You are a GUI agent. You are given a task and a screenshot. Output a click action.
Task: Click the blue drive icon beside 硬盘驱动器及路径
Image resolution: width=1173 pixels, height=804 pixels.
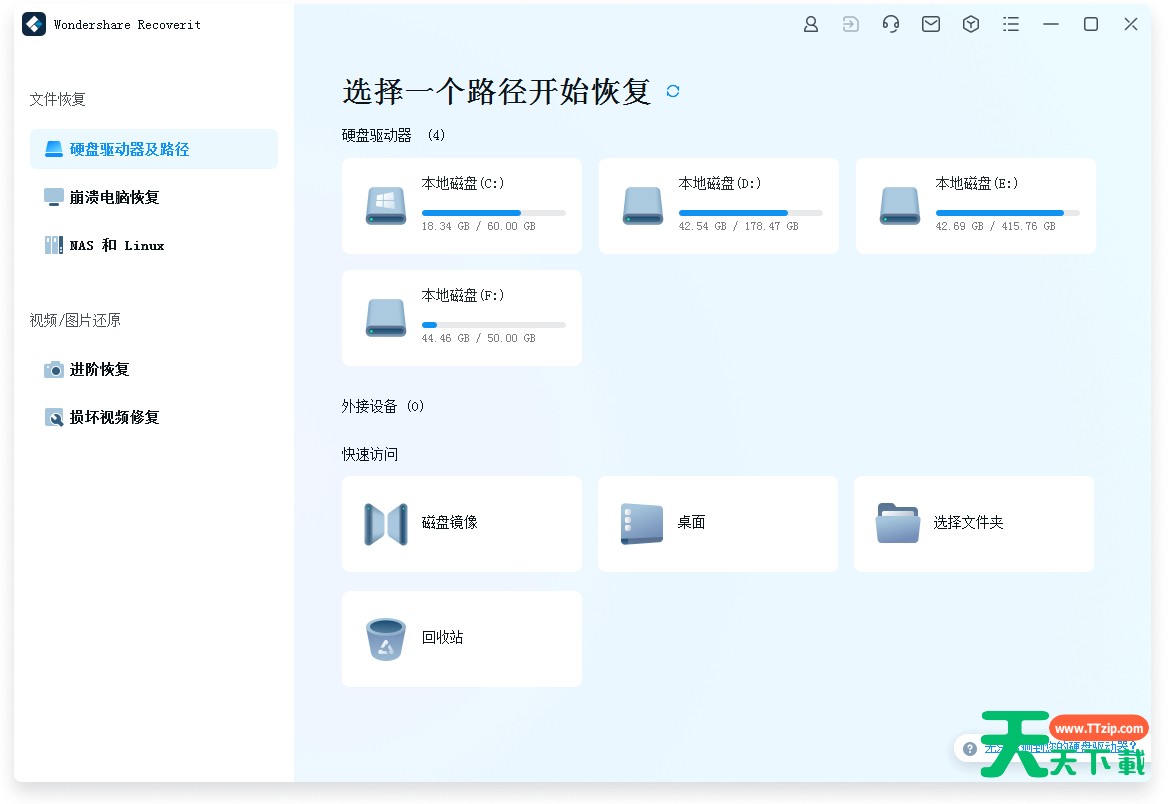(x=54, y=149)
